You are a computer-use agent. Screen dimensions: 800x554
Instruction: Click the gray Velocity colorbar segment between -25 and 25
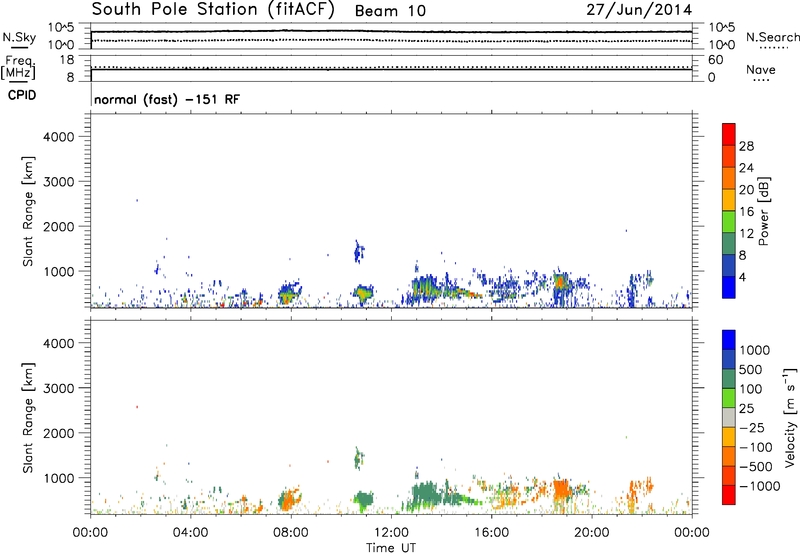[x=729, y=417]
